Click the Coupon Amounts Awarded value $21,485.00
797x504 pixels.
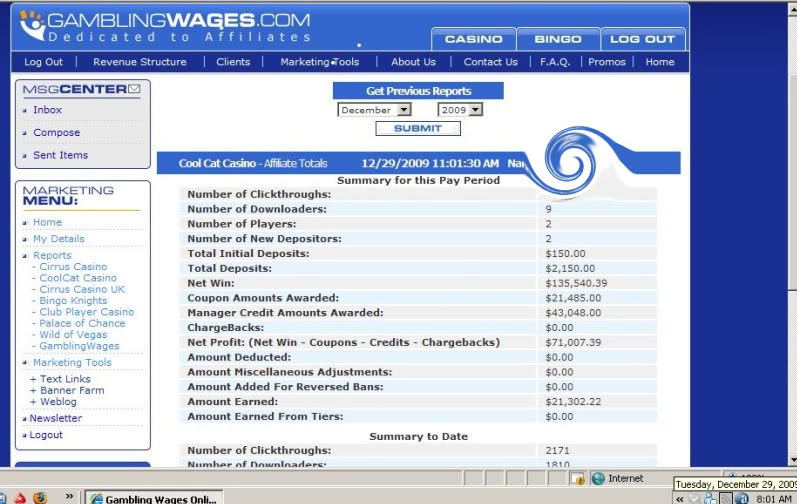[x=573, y=298]
